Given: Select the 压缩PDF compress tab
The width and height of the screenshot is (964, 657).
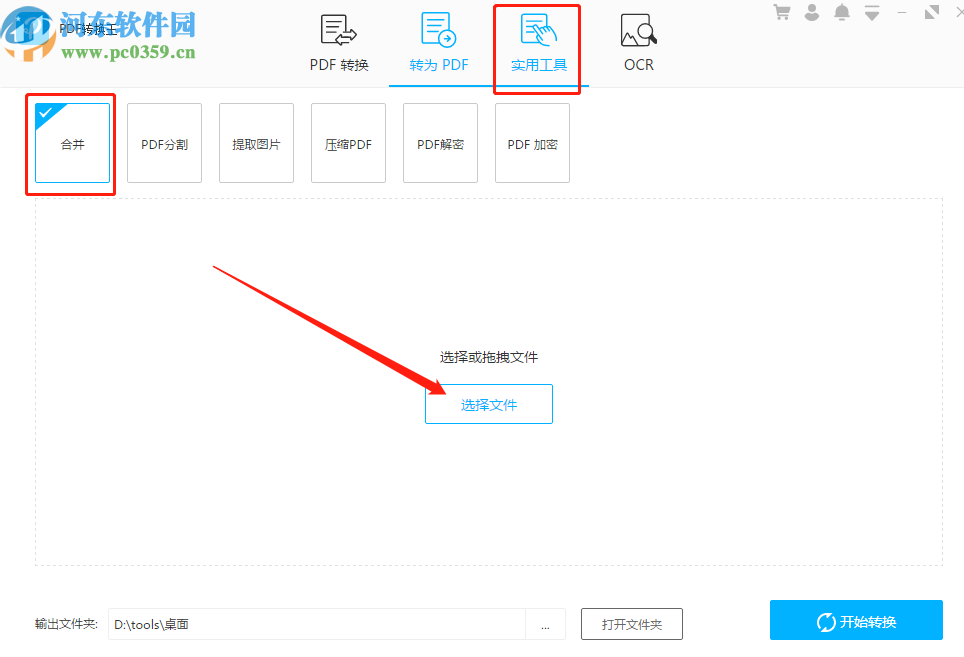Looking at the screenshot, I should click(348, 143).
